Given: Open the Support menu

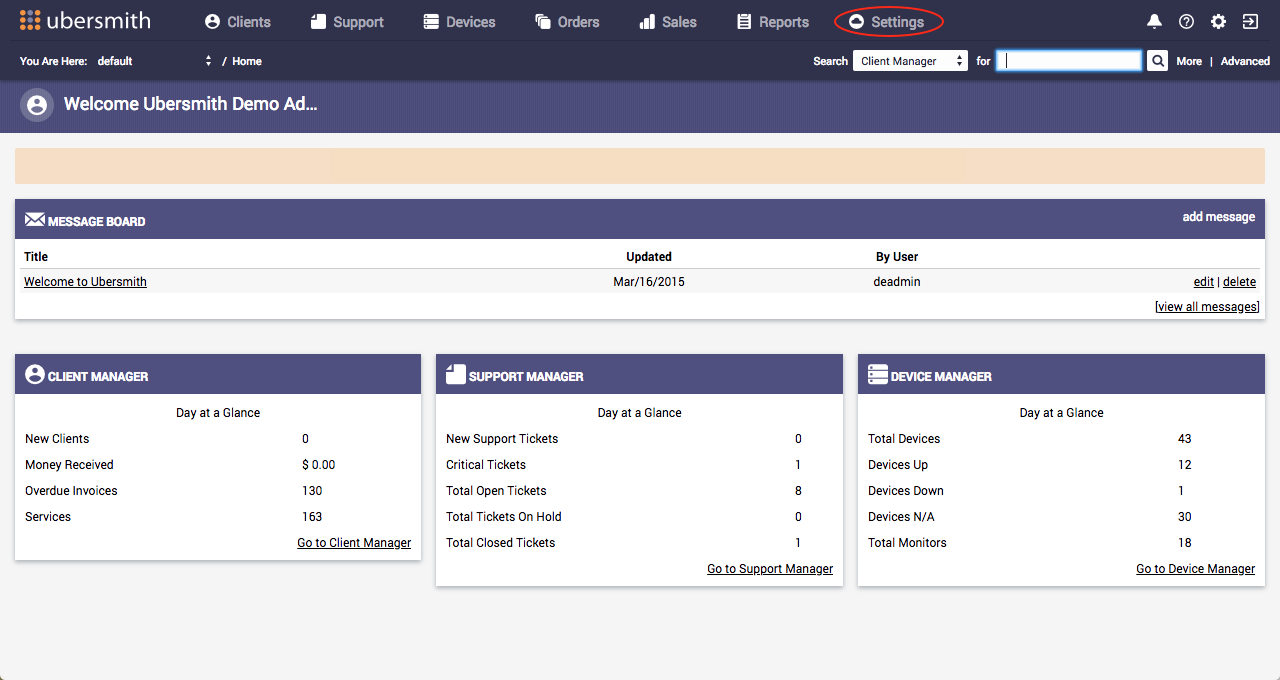Looking at the screenshot, I should coord(347,22).
